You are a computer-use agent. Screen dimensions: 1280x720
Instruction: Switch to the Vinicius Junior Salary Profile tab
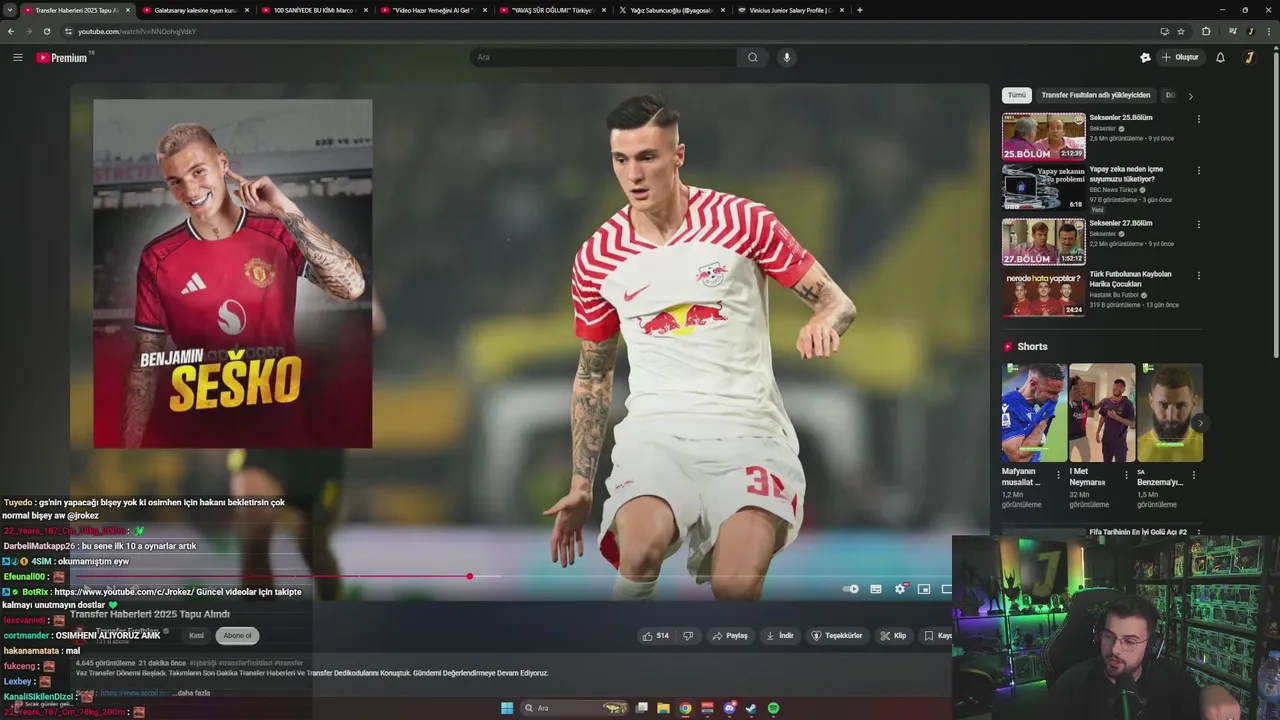pyautogui.click(x=789, y=10)
